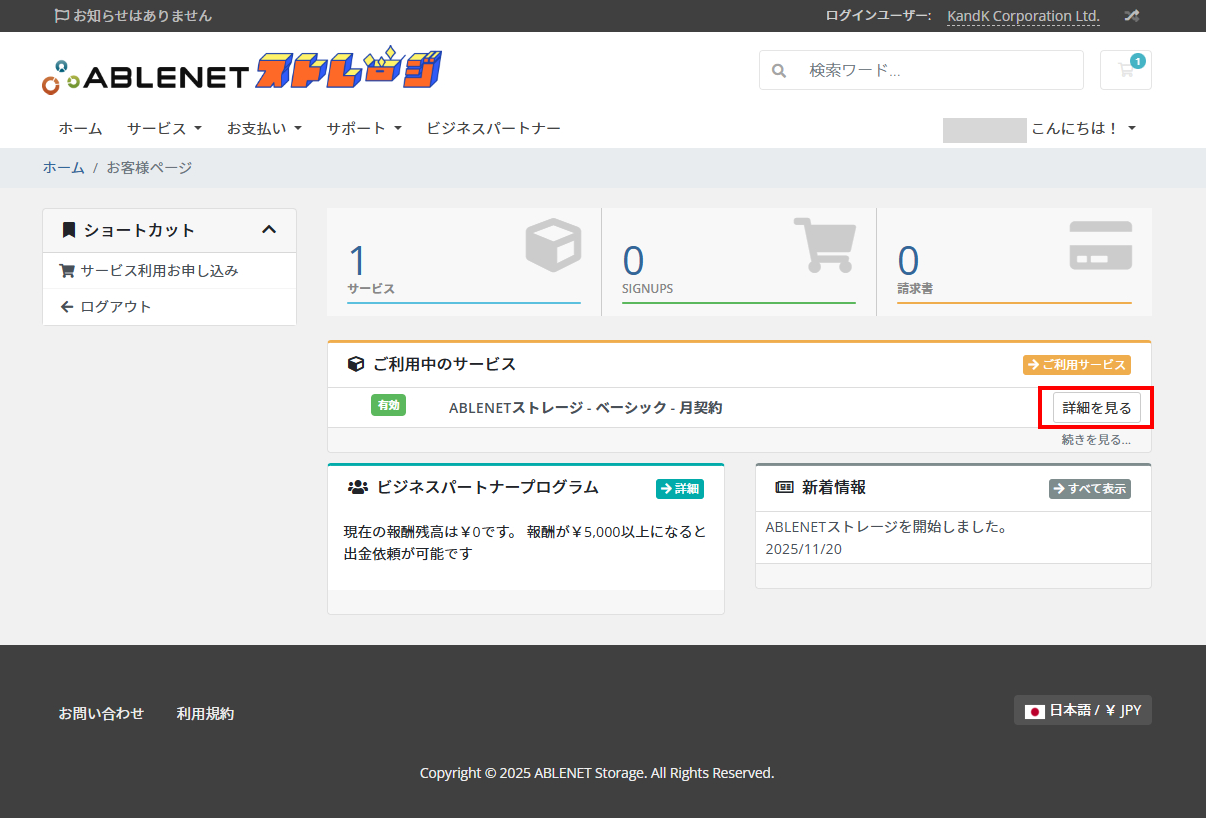1206x818 pixels.
Task: Click the すべて表示 button in 新着情報
Action: [x=1089, y=489]
